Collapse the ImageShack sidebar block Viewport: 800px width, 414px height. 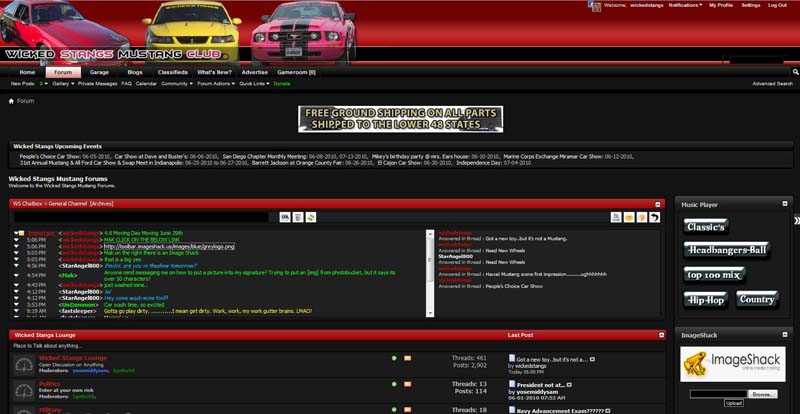click(x=785, y=334)
